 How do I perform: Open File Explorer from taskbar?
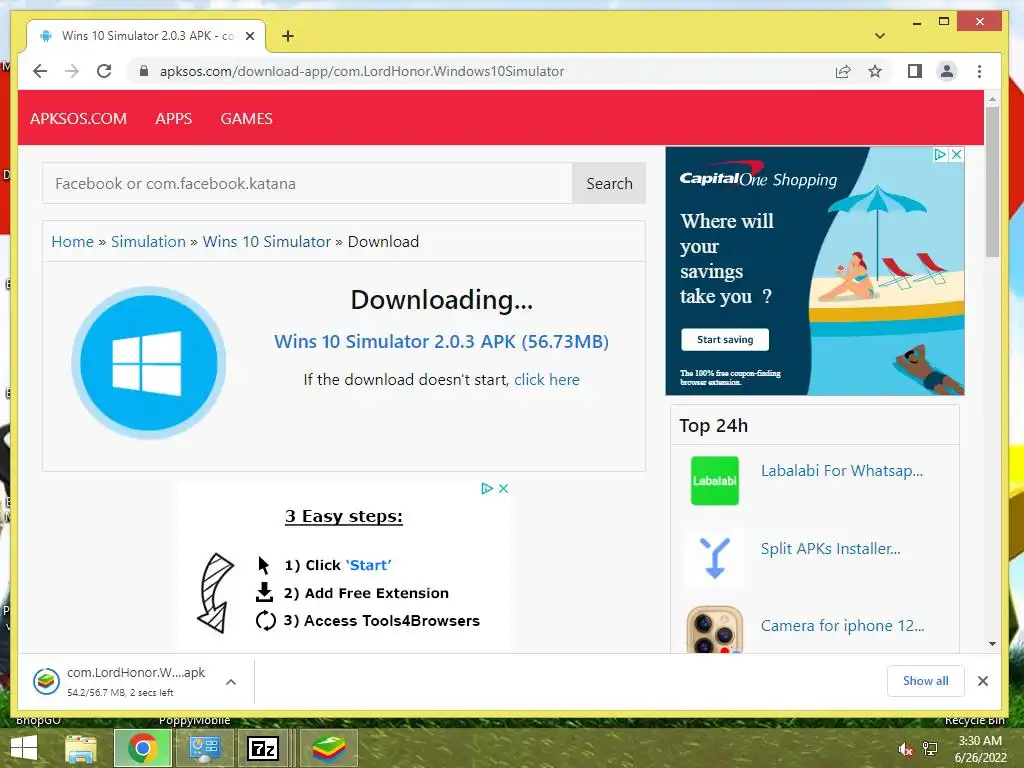(x=80, y=748)
